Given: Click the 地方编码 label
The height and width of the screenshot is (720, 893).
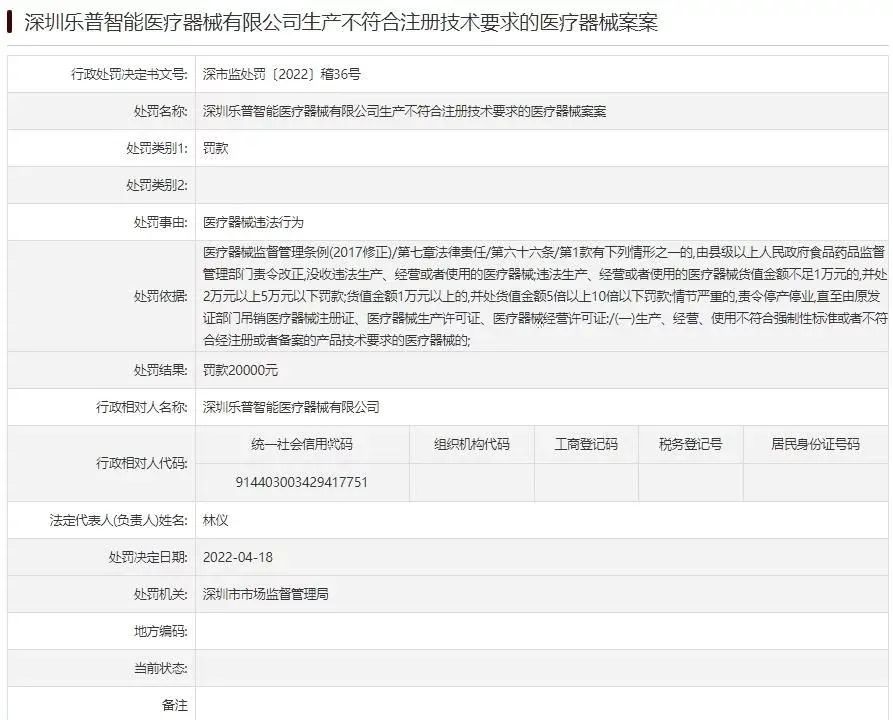Looking at the screenshot, I should click(161, 631).
